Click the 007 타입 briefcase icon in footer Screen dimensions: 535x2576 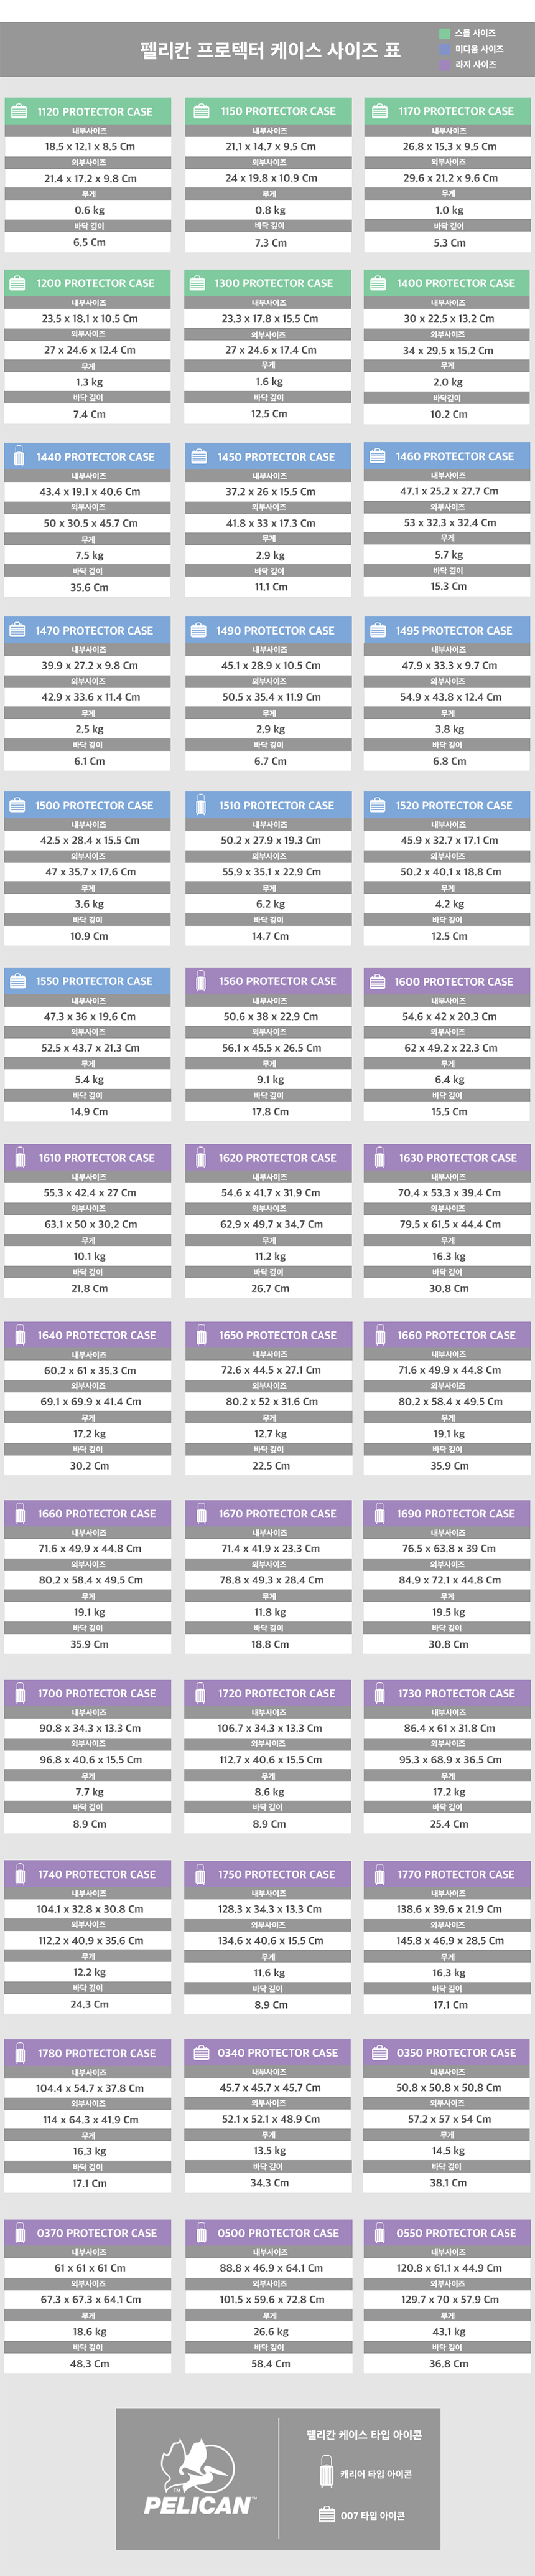(x=326, y=2515)
